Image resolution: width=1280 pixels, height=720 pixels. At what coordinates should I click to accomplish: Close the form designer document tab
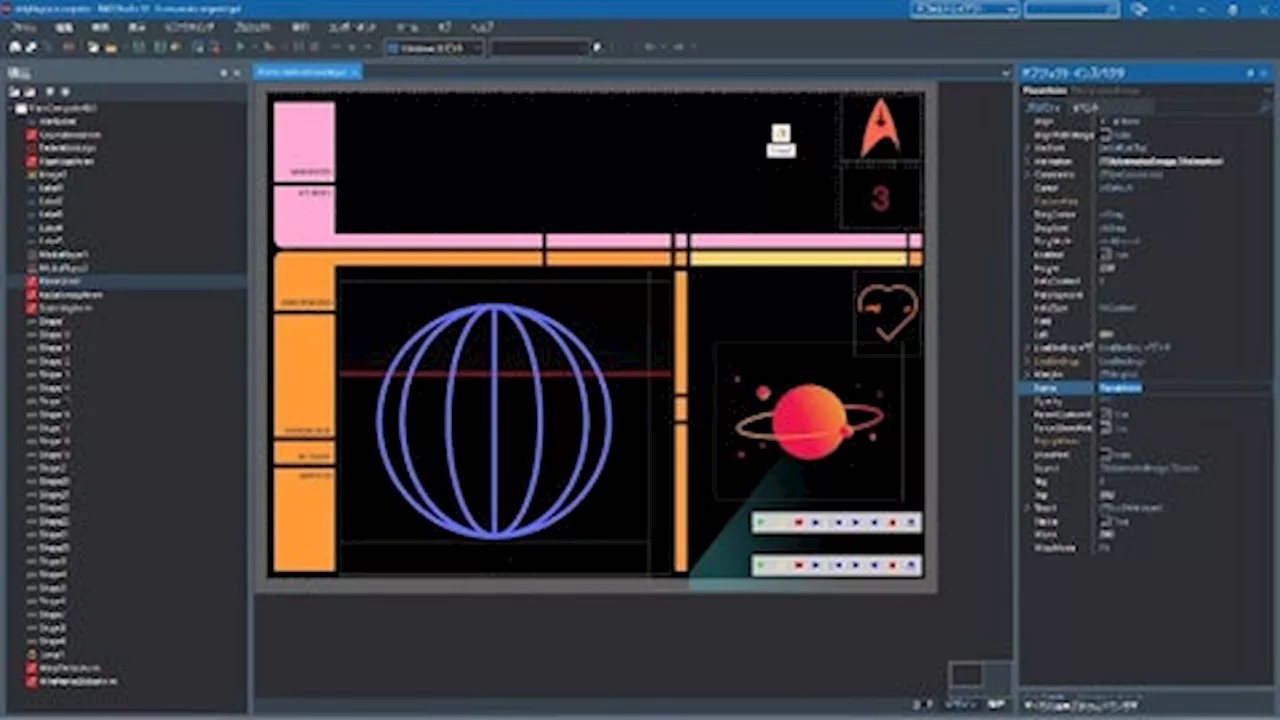[354, 72]
